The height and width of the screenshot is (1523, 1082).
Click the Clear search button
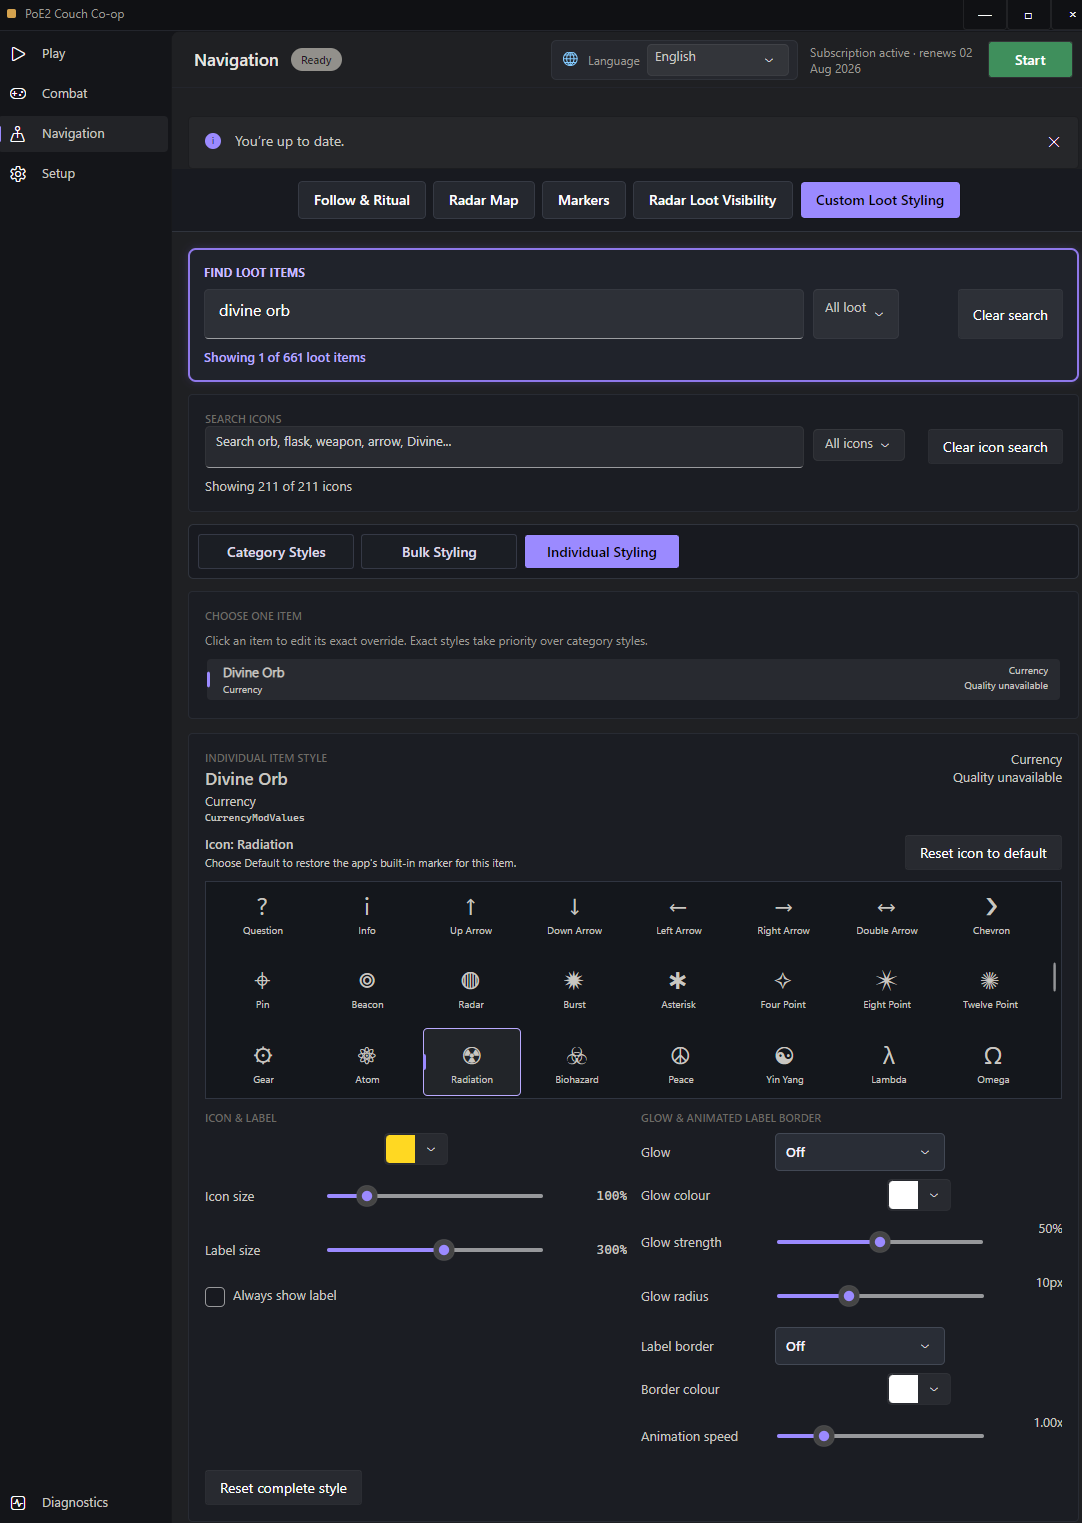click(x=1010, y=314)
